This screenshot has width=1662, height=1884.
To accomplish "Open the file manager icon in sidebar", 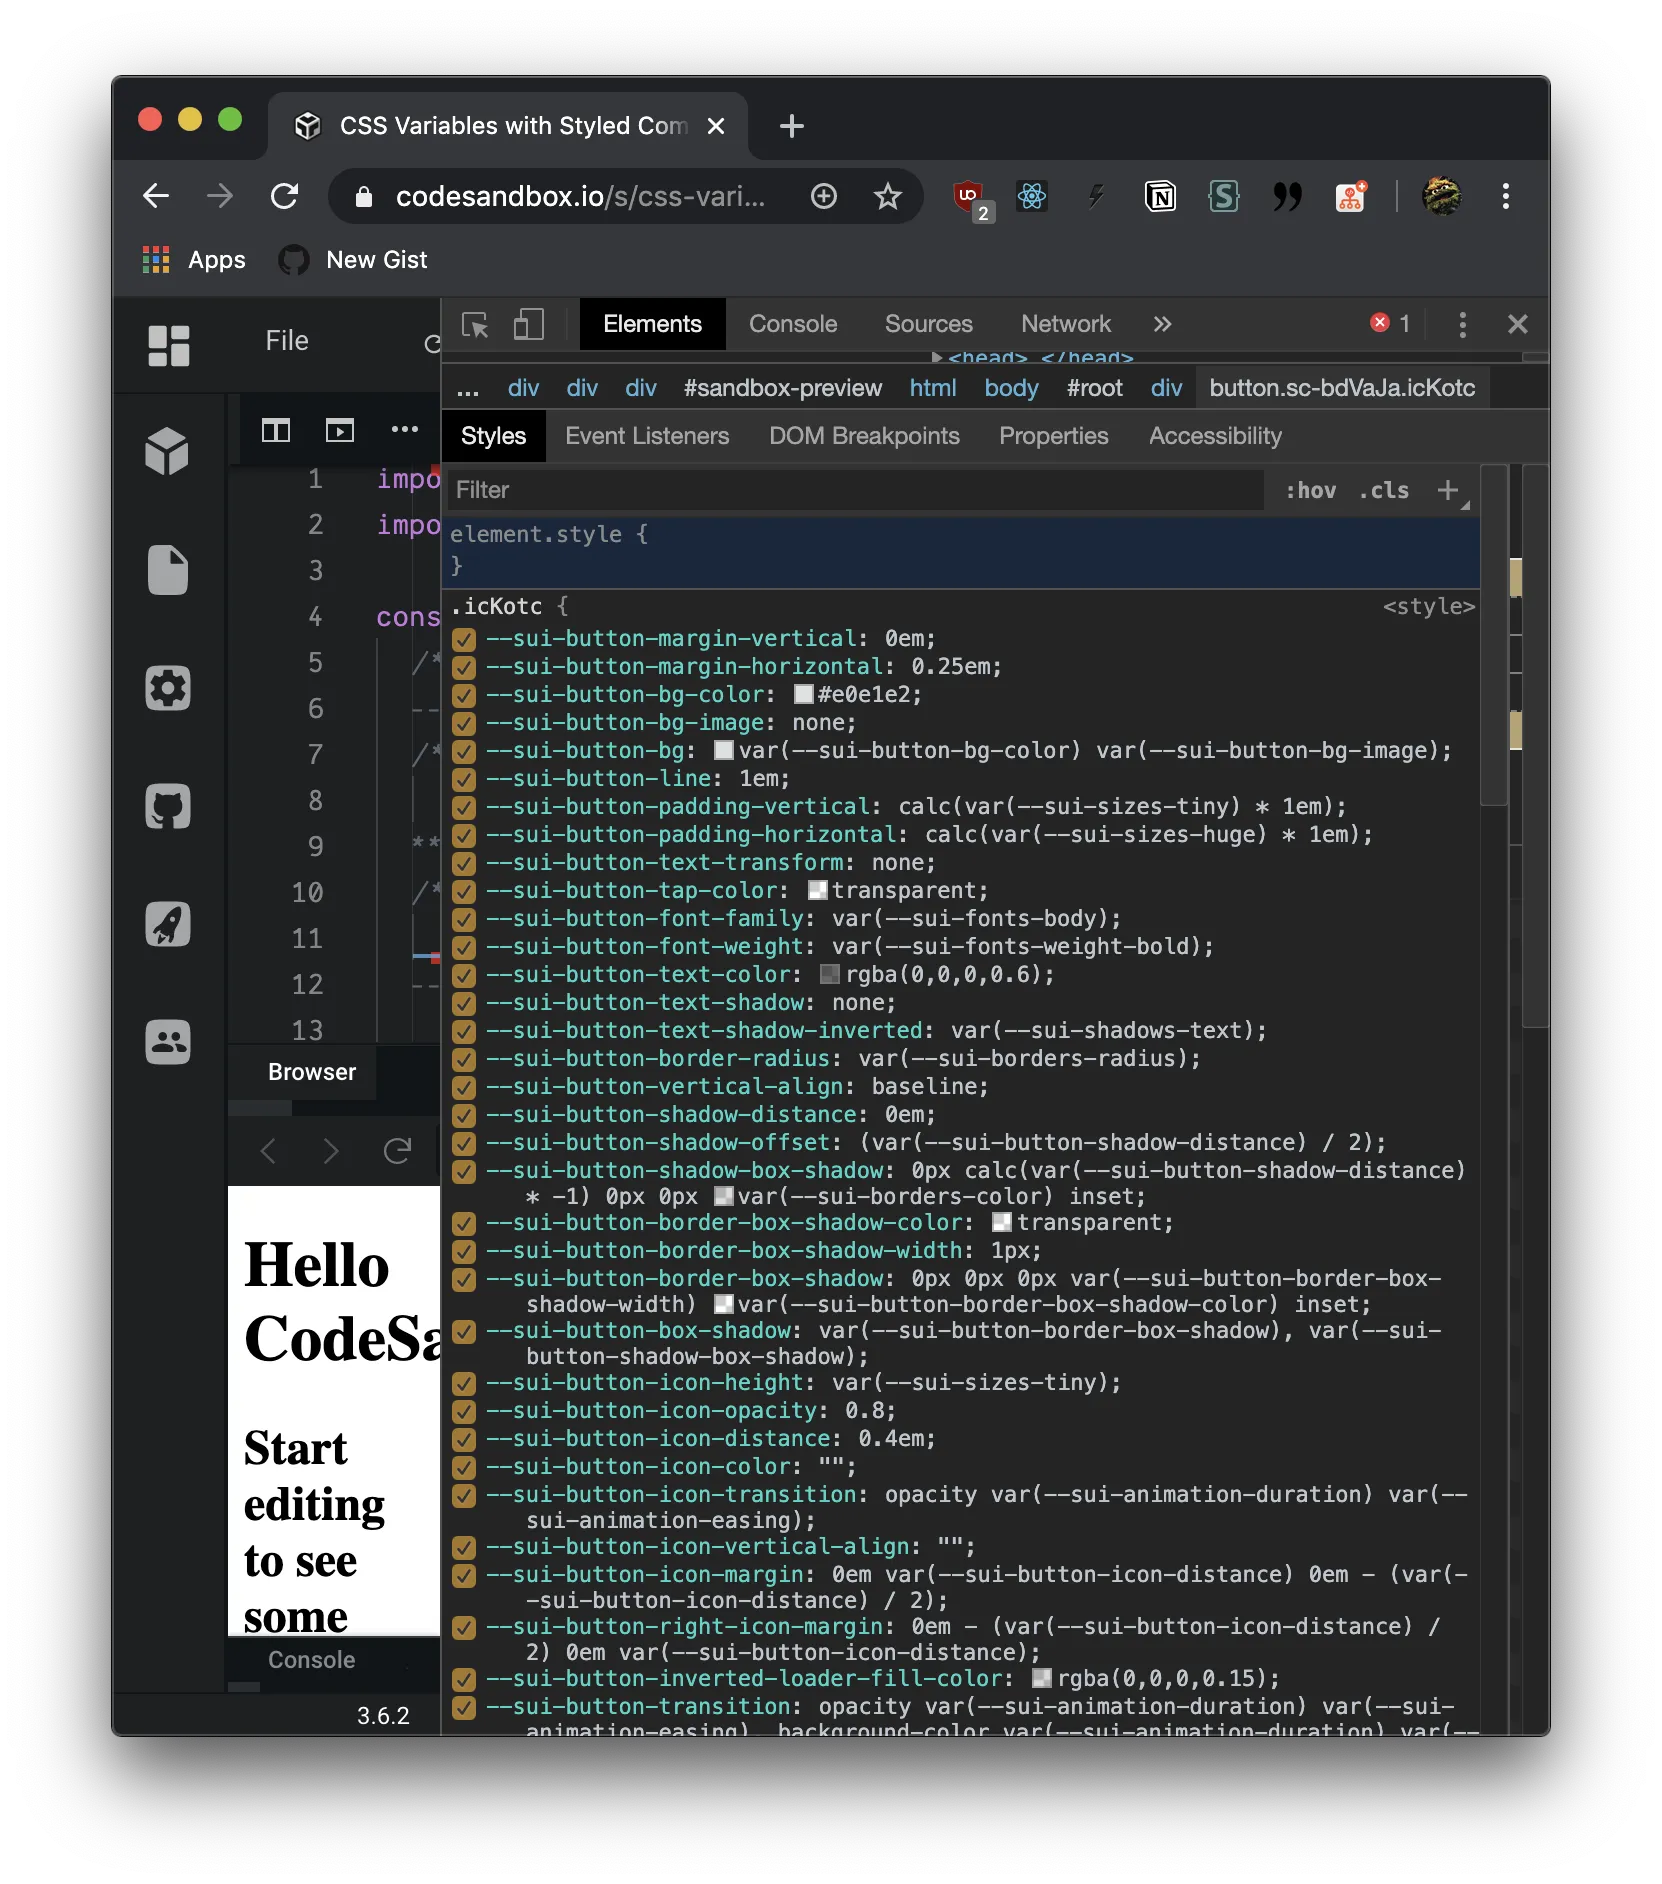I will coord(167,570).
